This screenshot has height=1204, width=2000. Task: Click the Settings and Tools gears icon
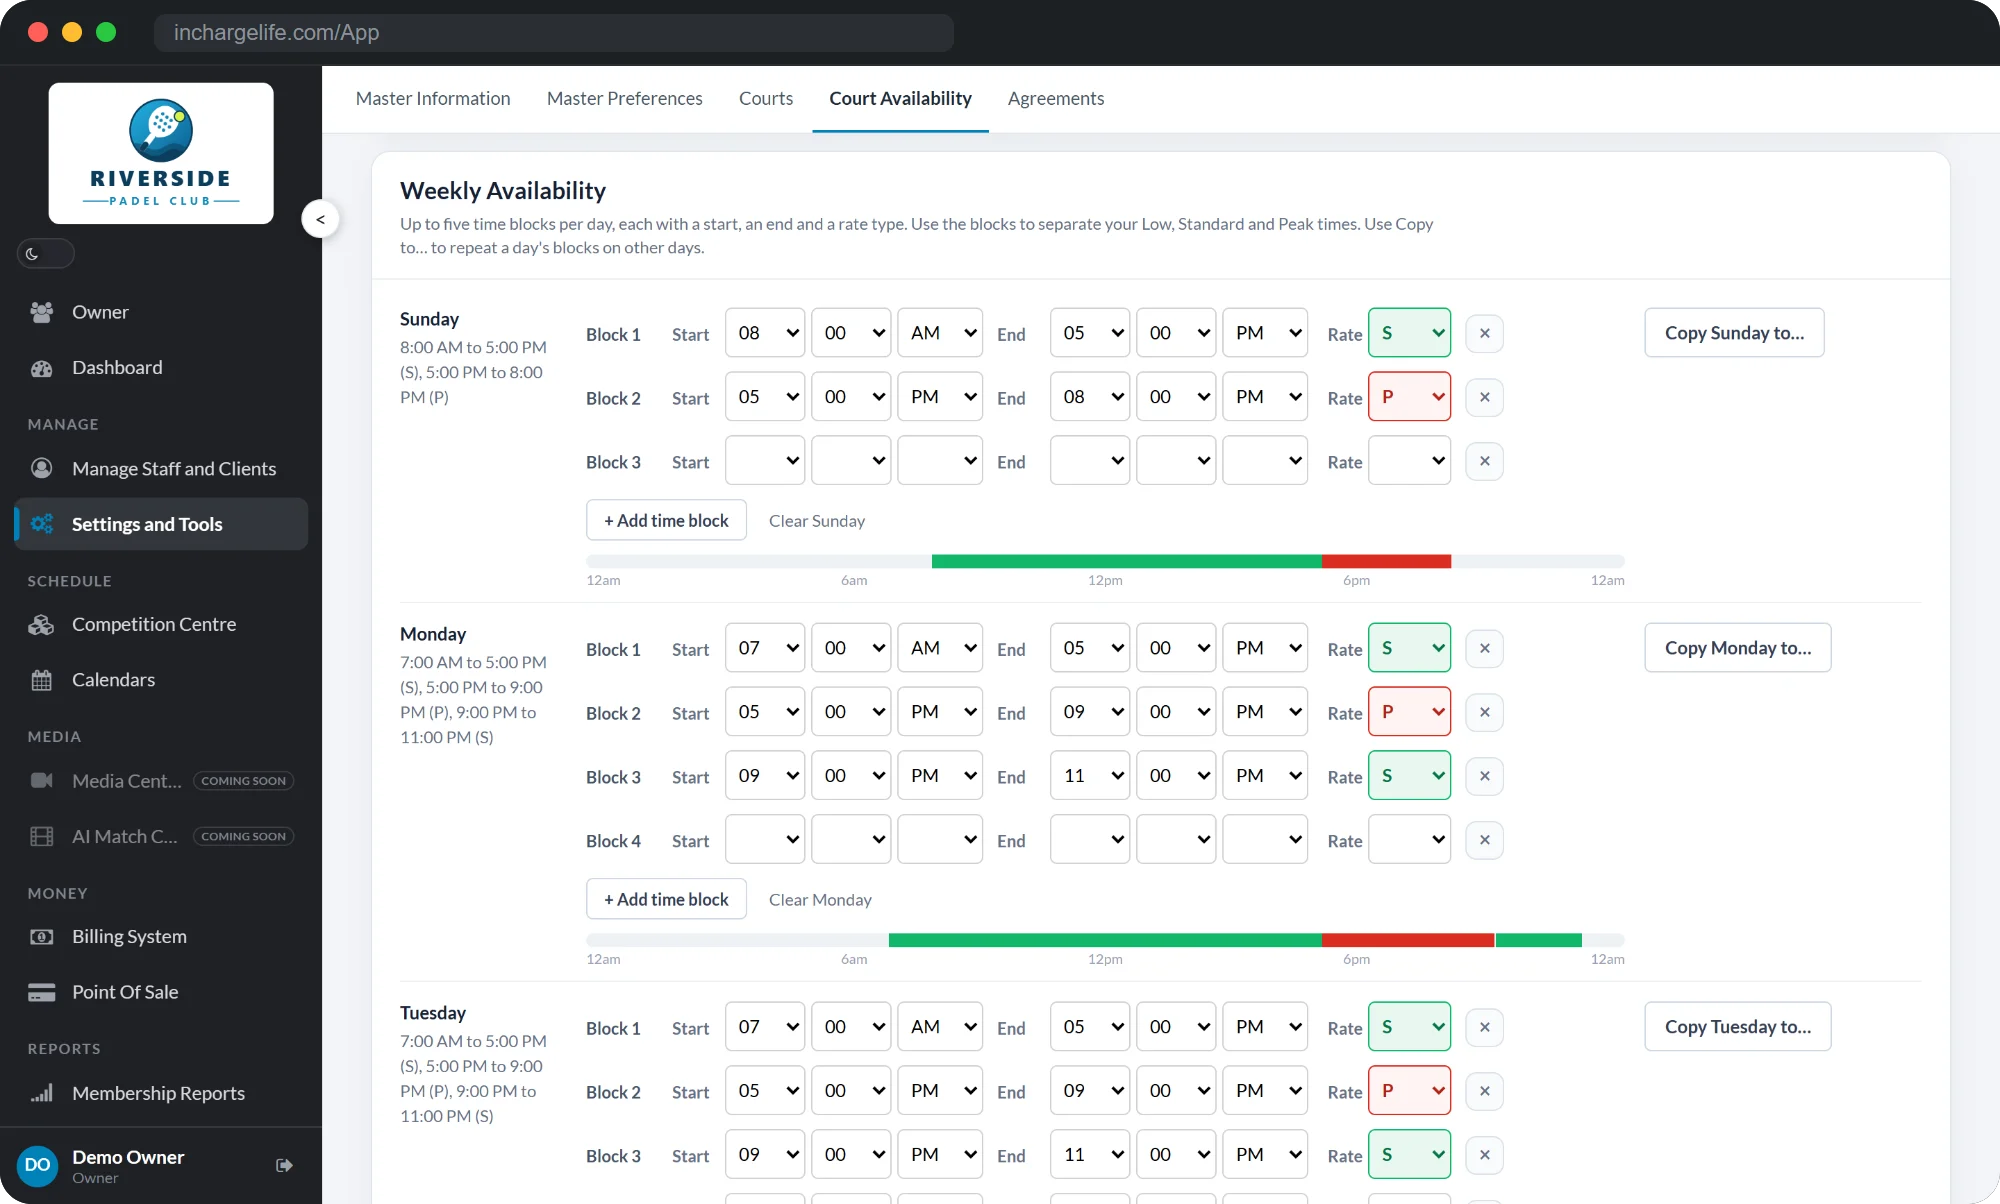41,524
